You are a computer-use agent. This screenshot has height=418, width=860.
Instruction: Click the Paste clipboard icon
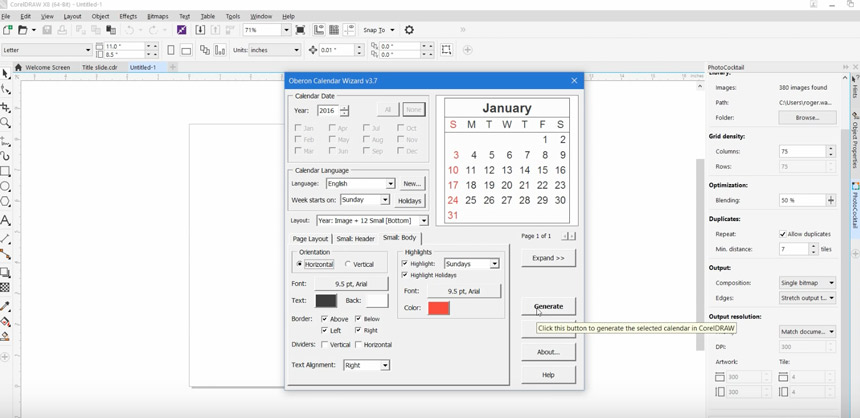point(111,30)
